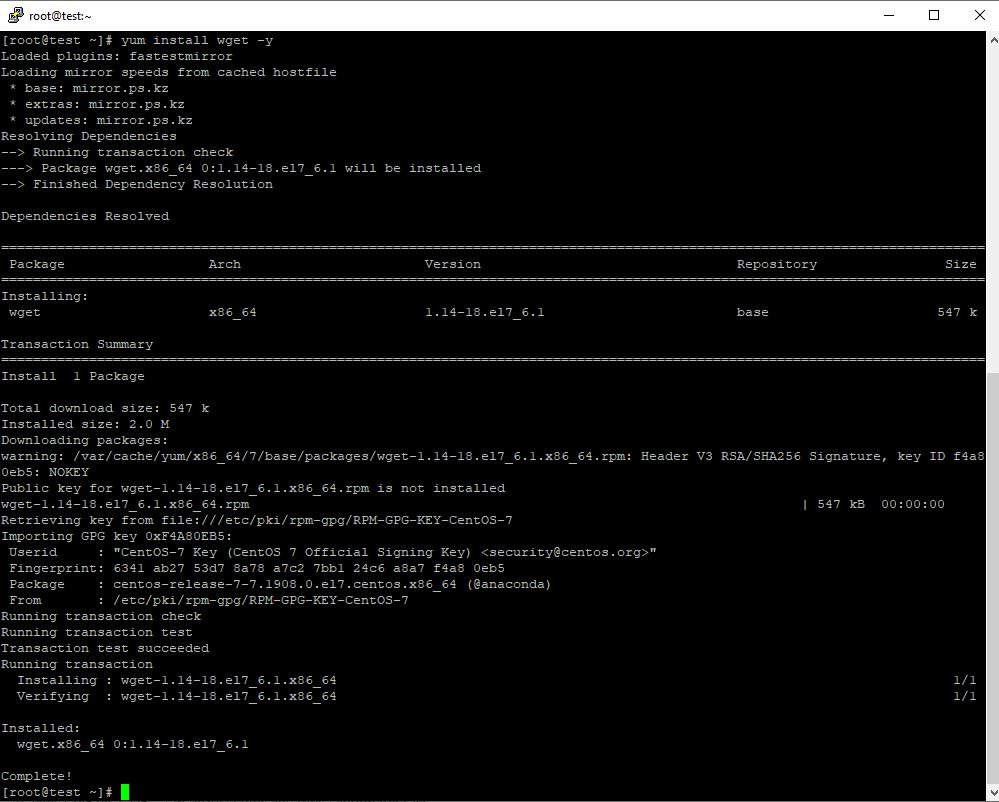Minimize the root@test terminal window
The image size is (999, 802).
889,15
